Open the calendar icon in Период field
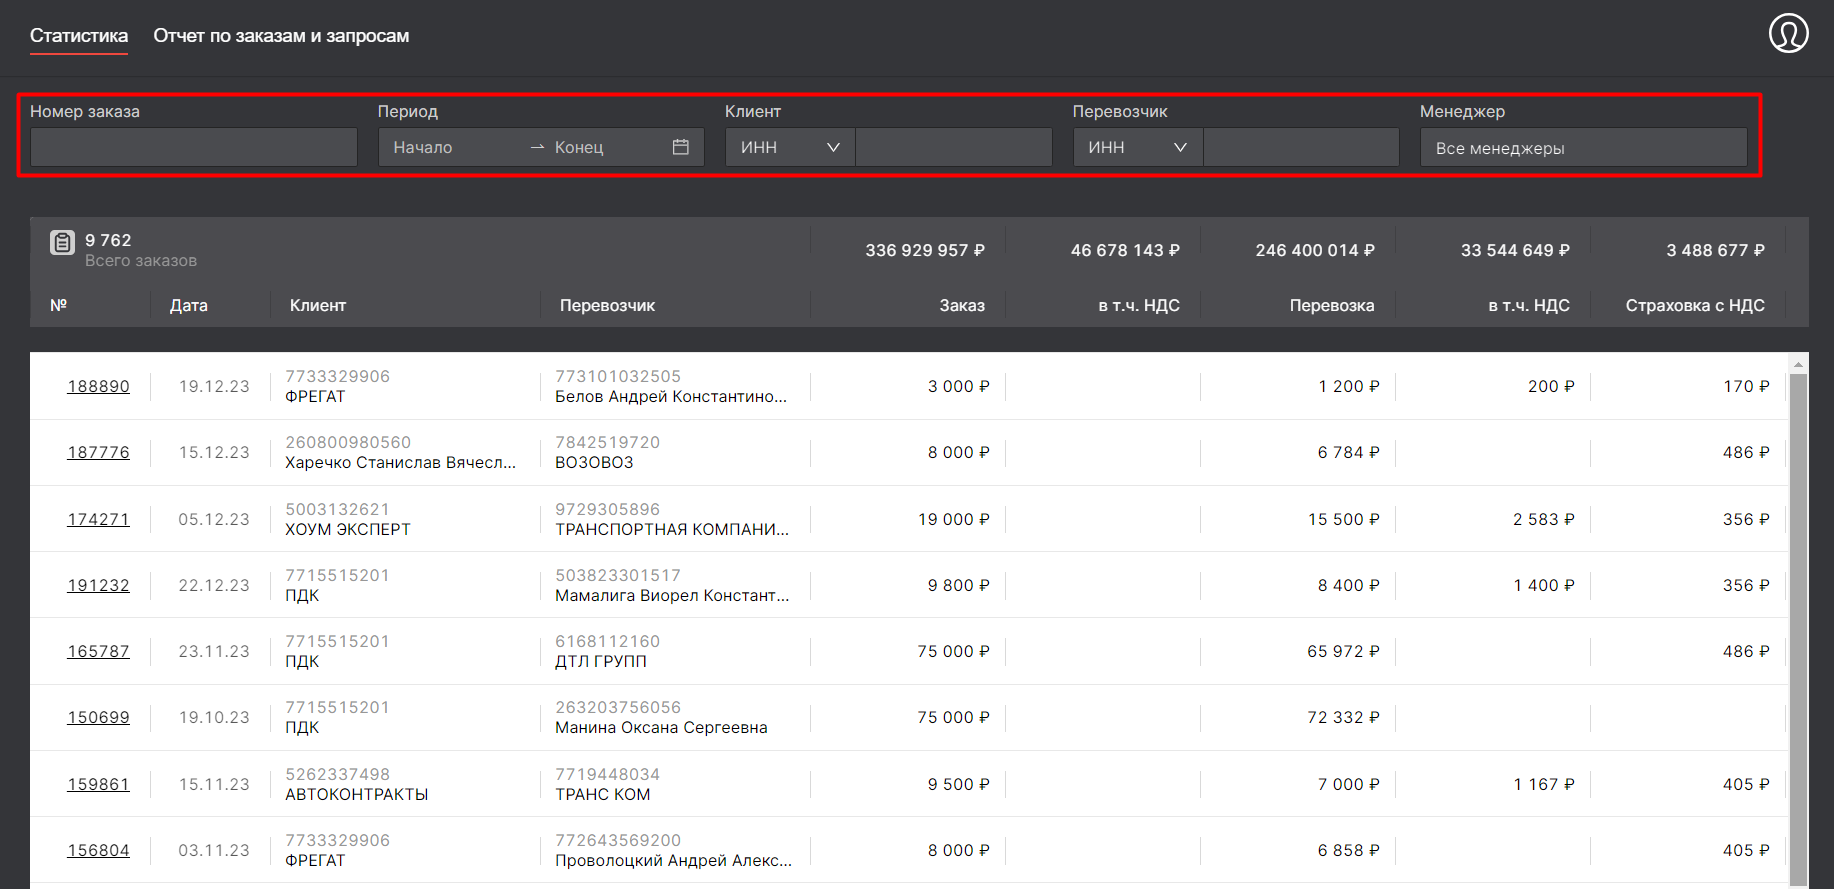This screenshot has height=889, width=1834. (x=681, y=147)
